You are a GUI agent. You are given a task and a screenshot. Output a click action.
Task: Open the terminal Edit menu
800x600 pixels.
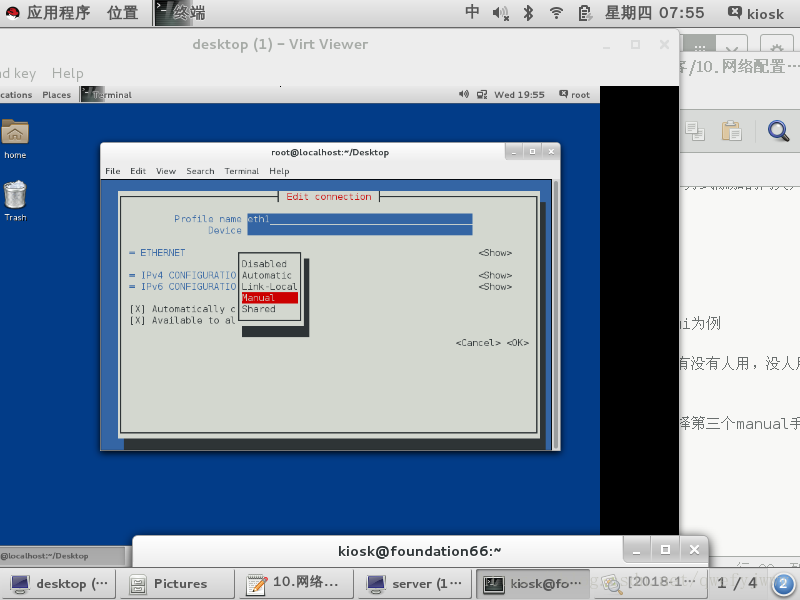138,171
